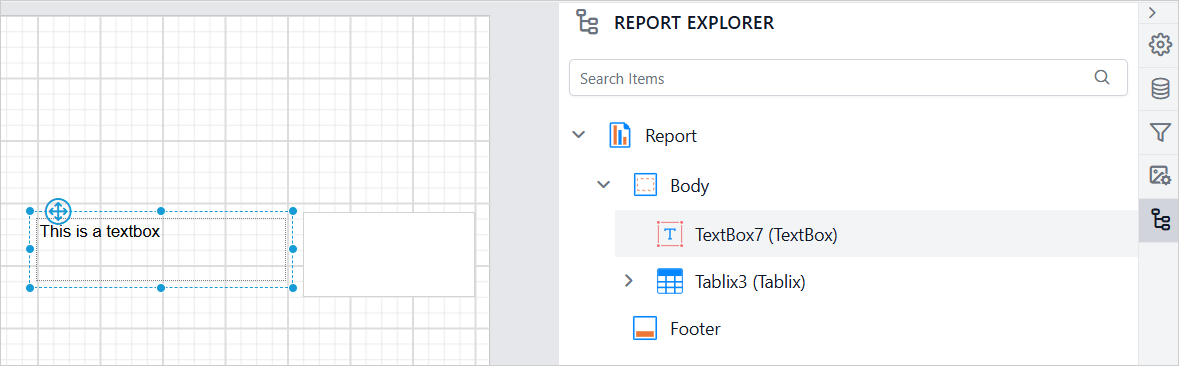The width and height of the screenshot is (1179, 366).
Task: Collapse the Report tree node
Action: (578, 135)
